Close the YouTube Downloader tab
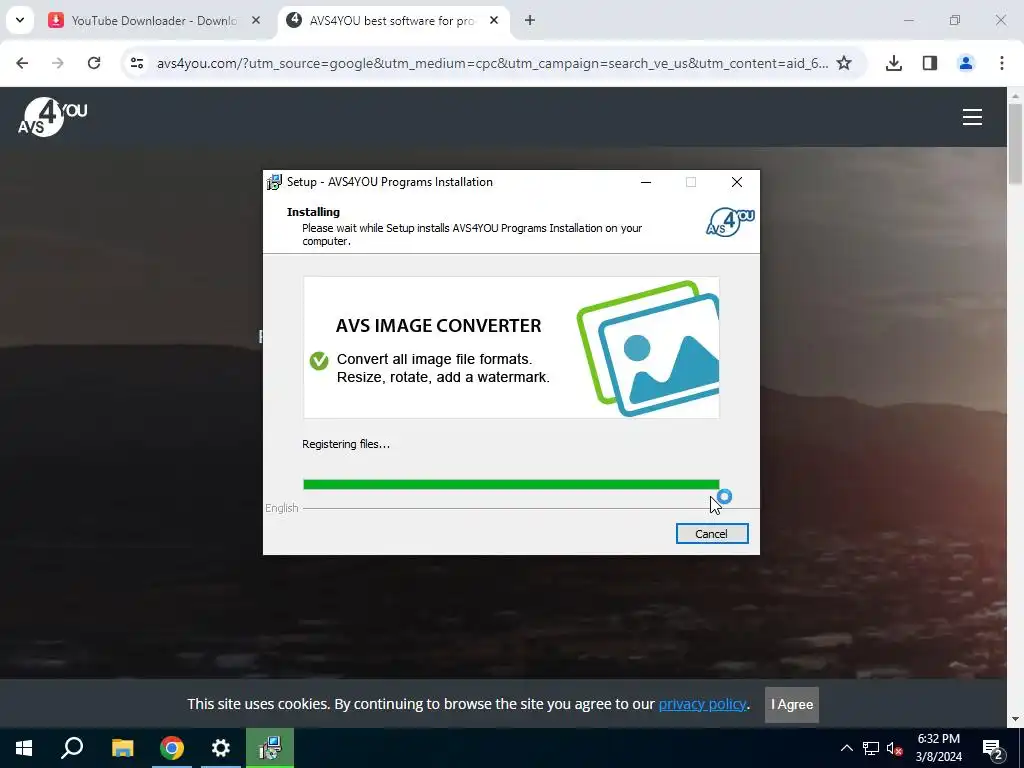This screenshot has width=1024, height=768. 256,20
